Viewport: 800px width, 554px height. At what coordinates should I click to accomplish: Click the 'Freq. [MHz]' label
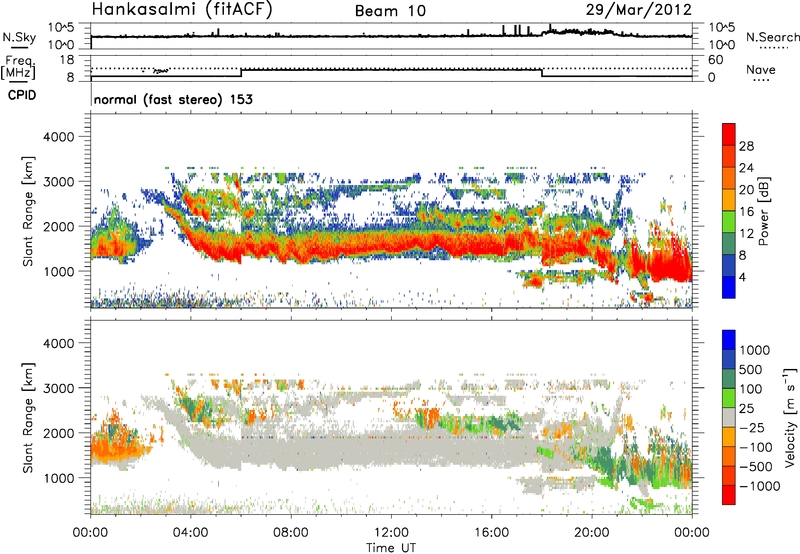click(x=19, y=67)
